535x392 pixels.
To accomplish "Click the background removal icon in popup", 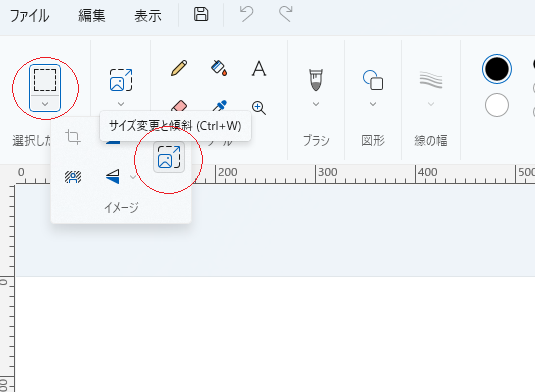I will click(x=73, y=177).
